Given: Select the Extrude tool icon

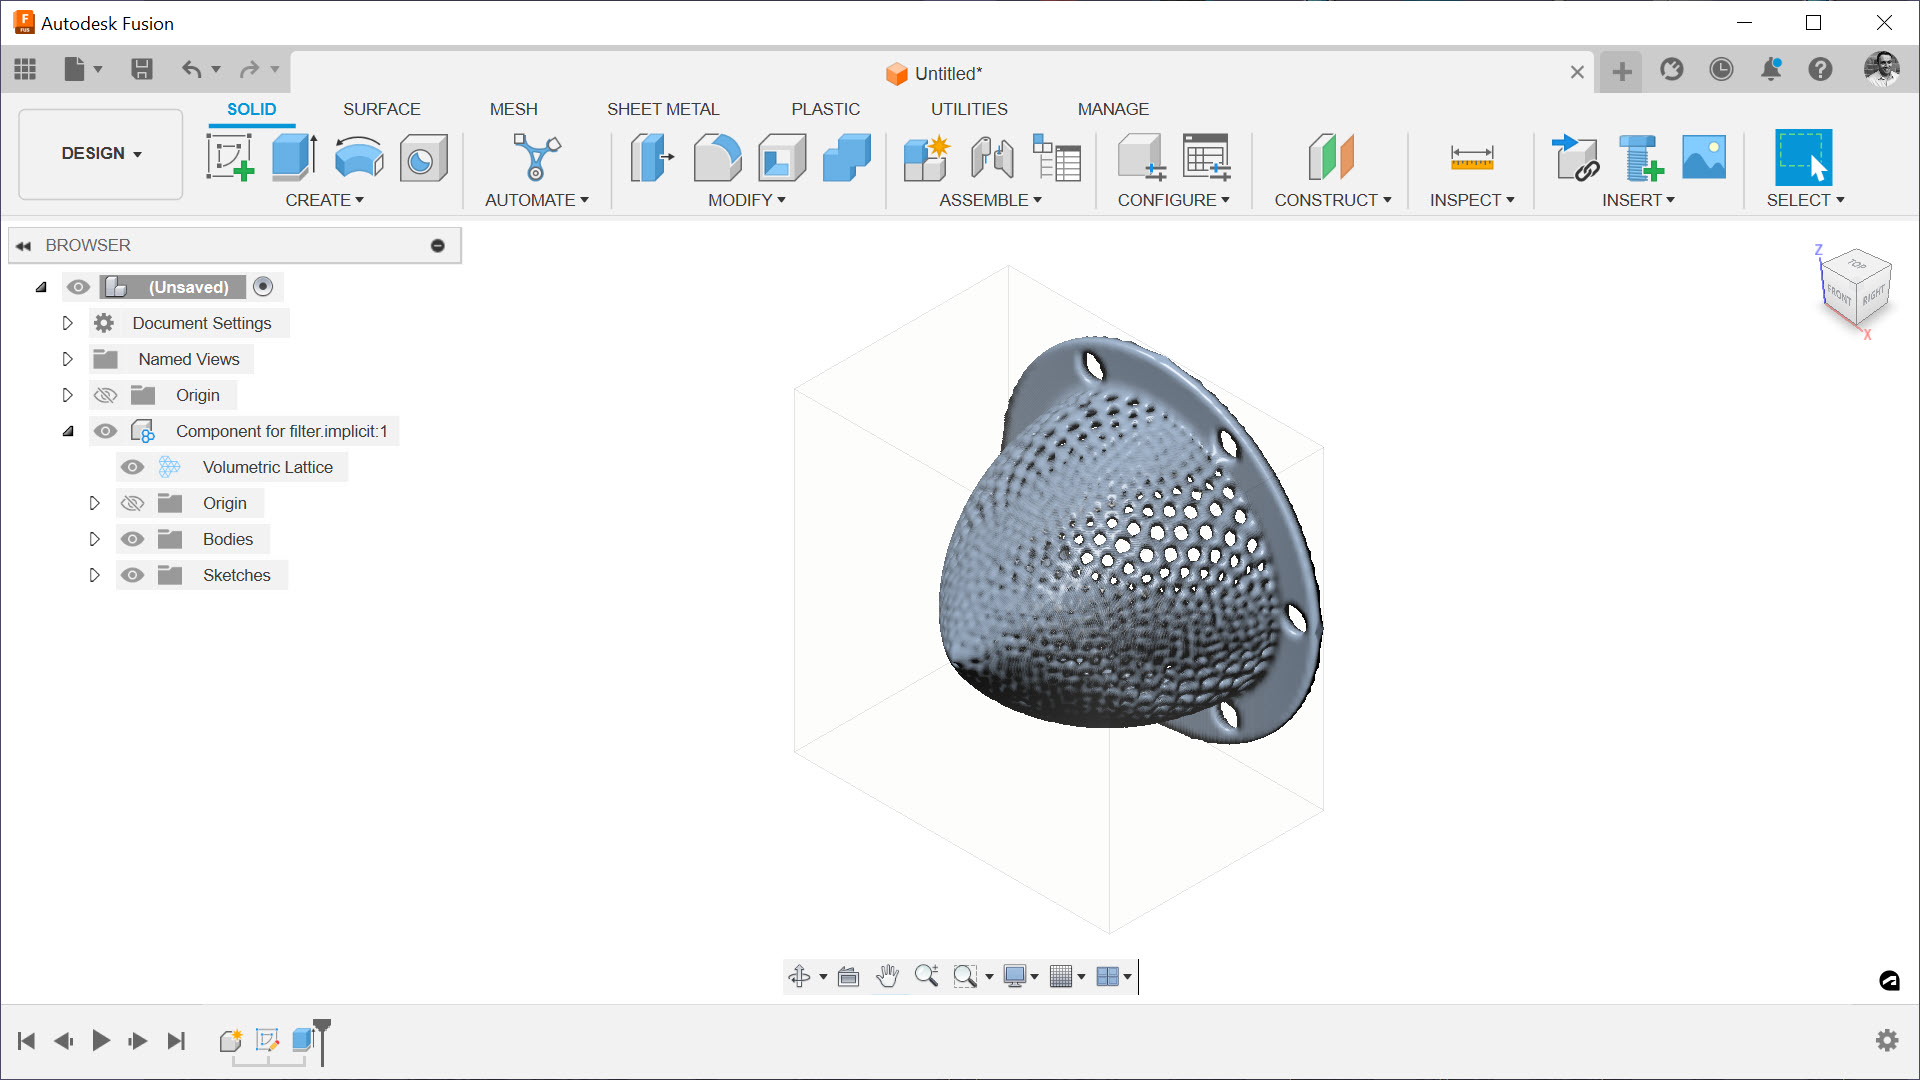Looking at the screenshot, I should [294, 157].
